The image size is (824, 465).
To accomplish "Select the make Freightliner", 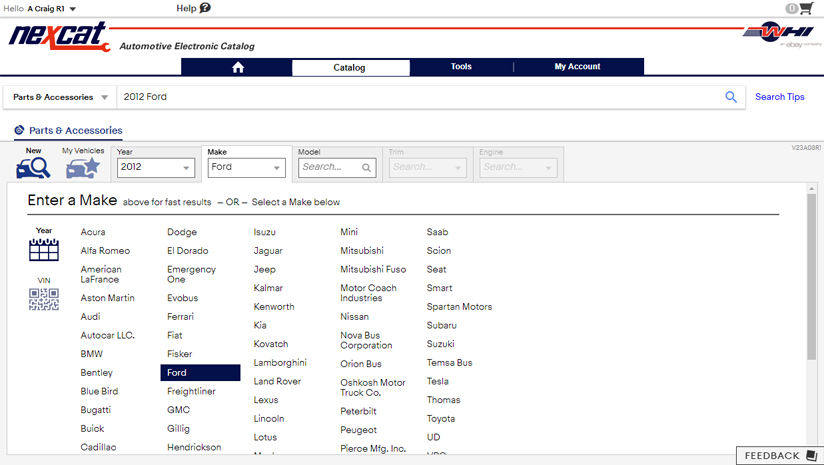I will point(191,391).
